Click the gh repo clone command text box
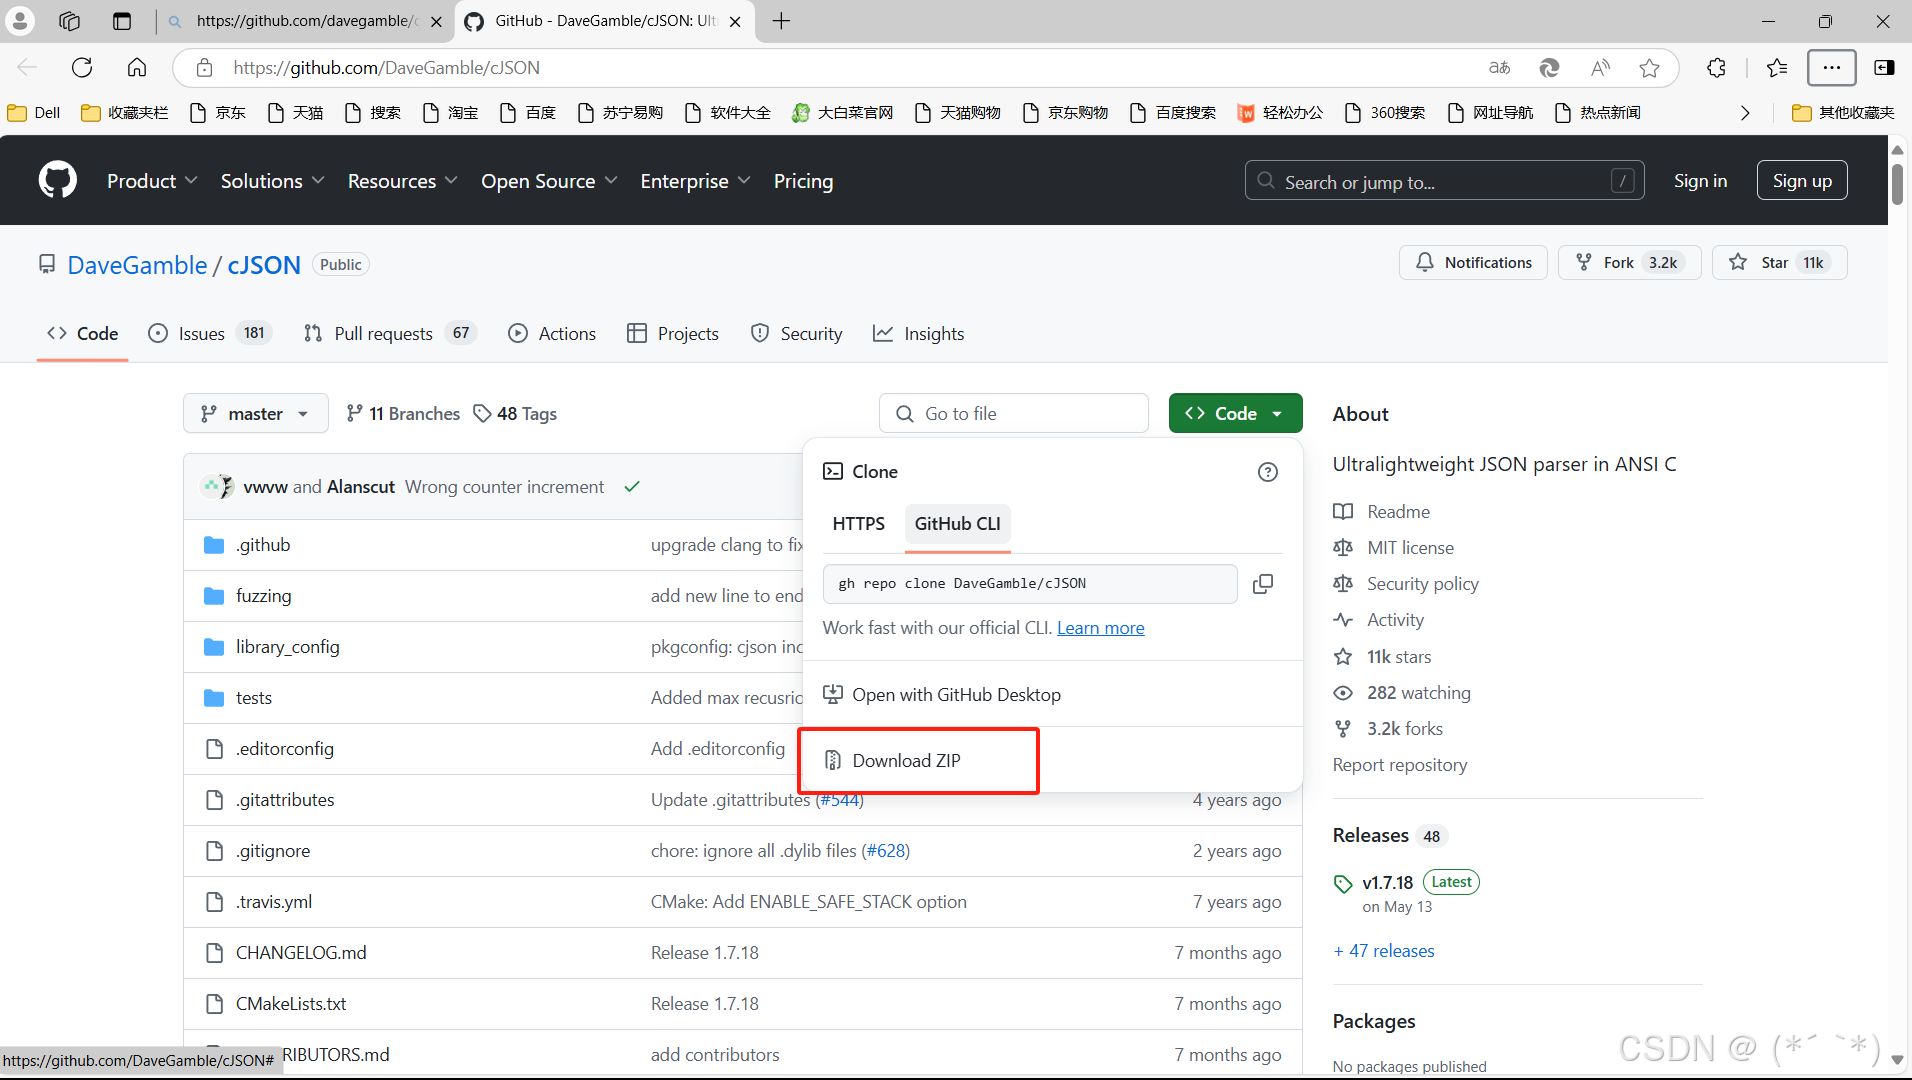 1030,584
